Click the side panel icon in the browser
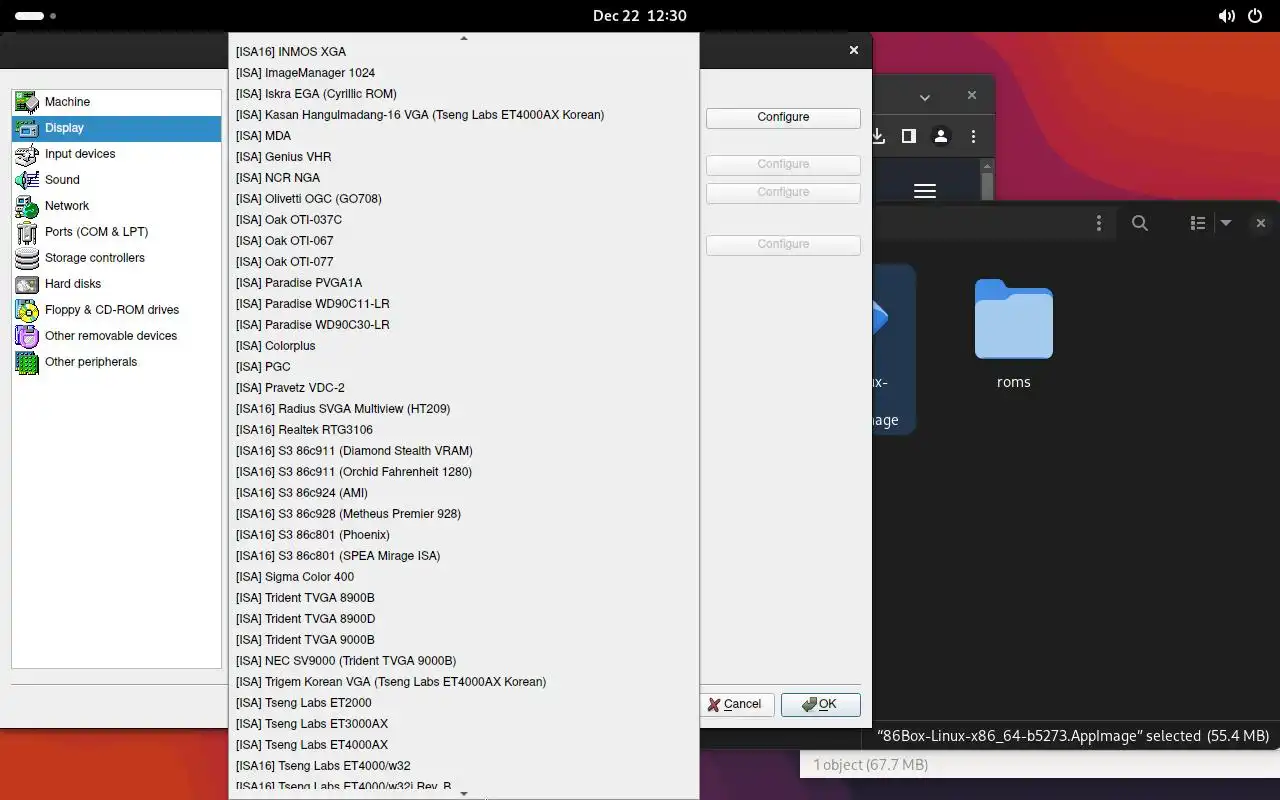 click(x=909, y=136)
